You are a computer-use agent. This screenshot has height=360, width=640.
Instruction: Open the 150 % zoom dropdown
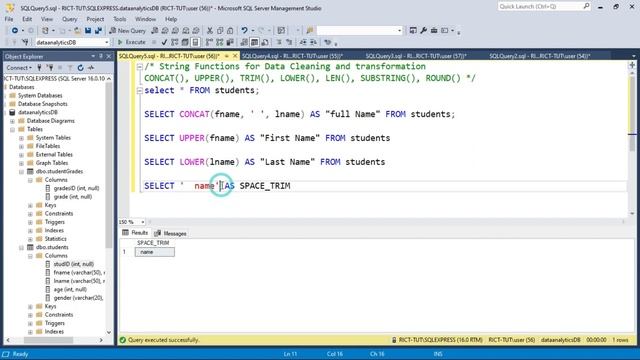142,222
